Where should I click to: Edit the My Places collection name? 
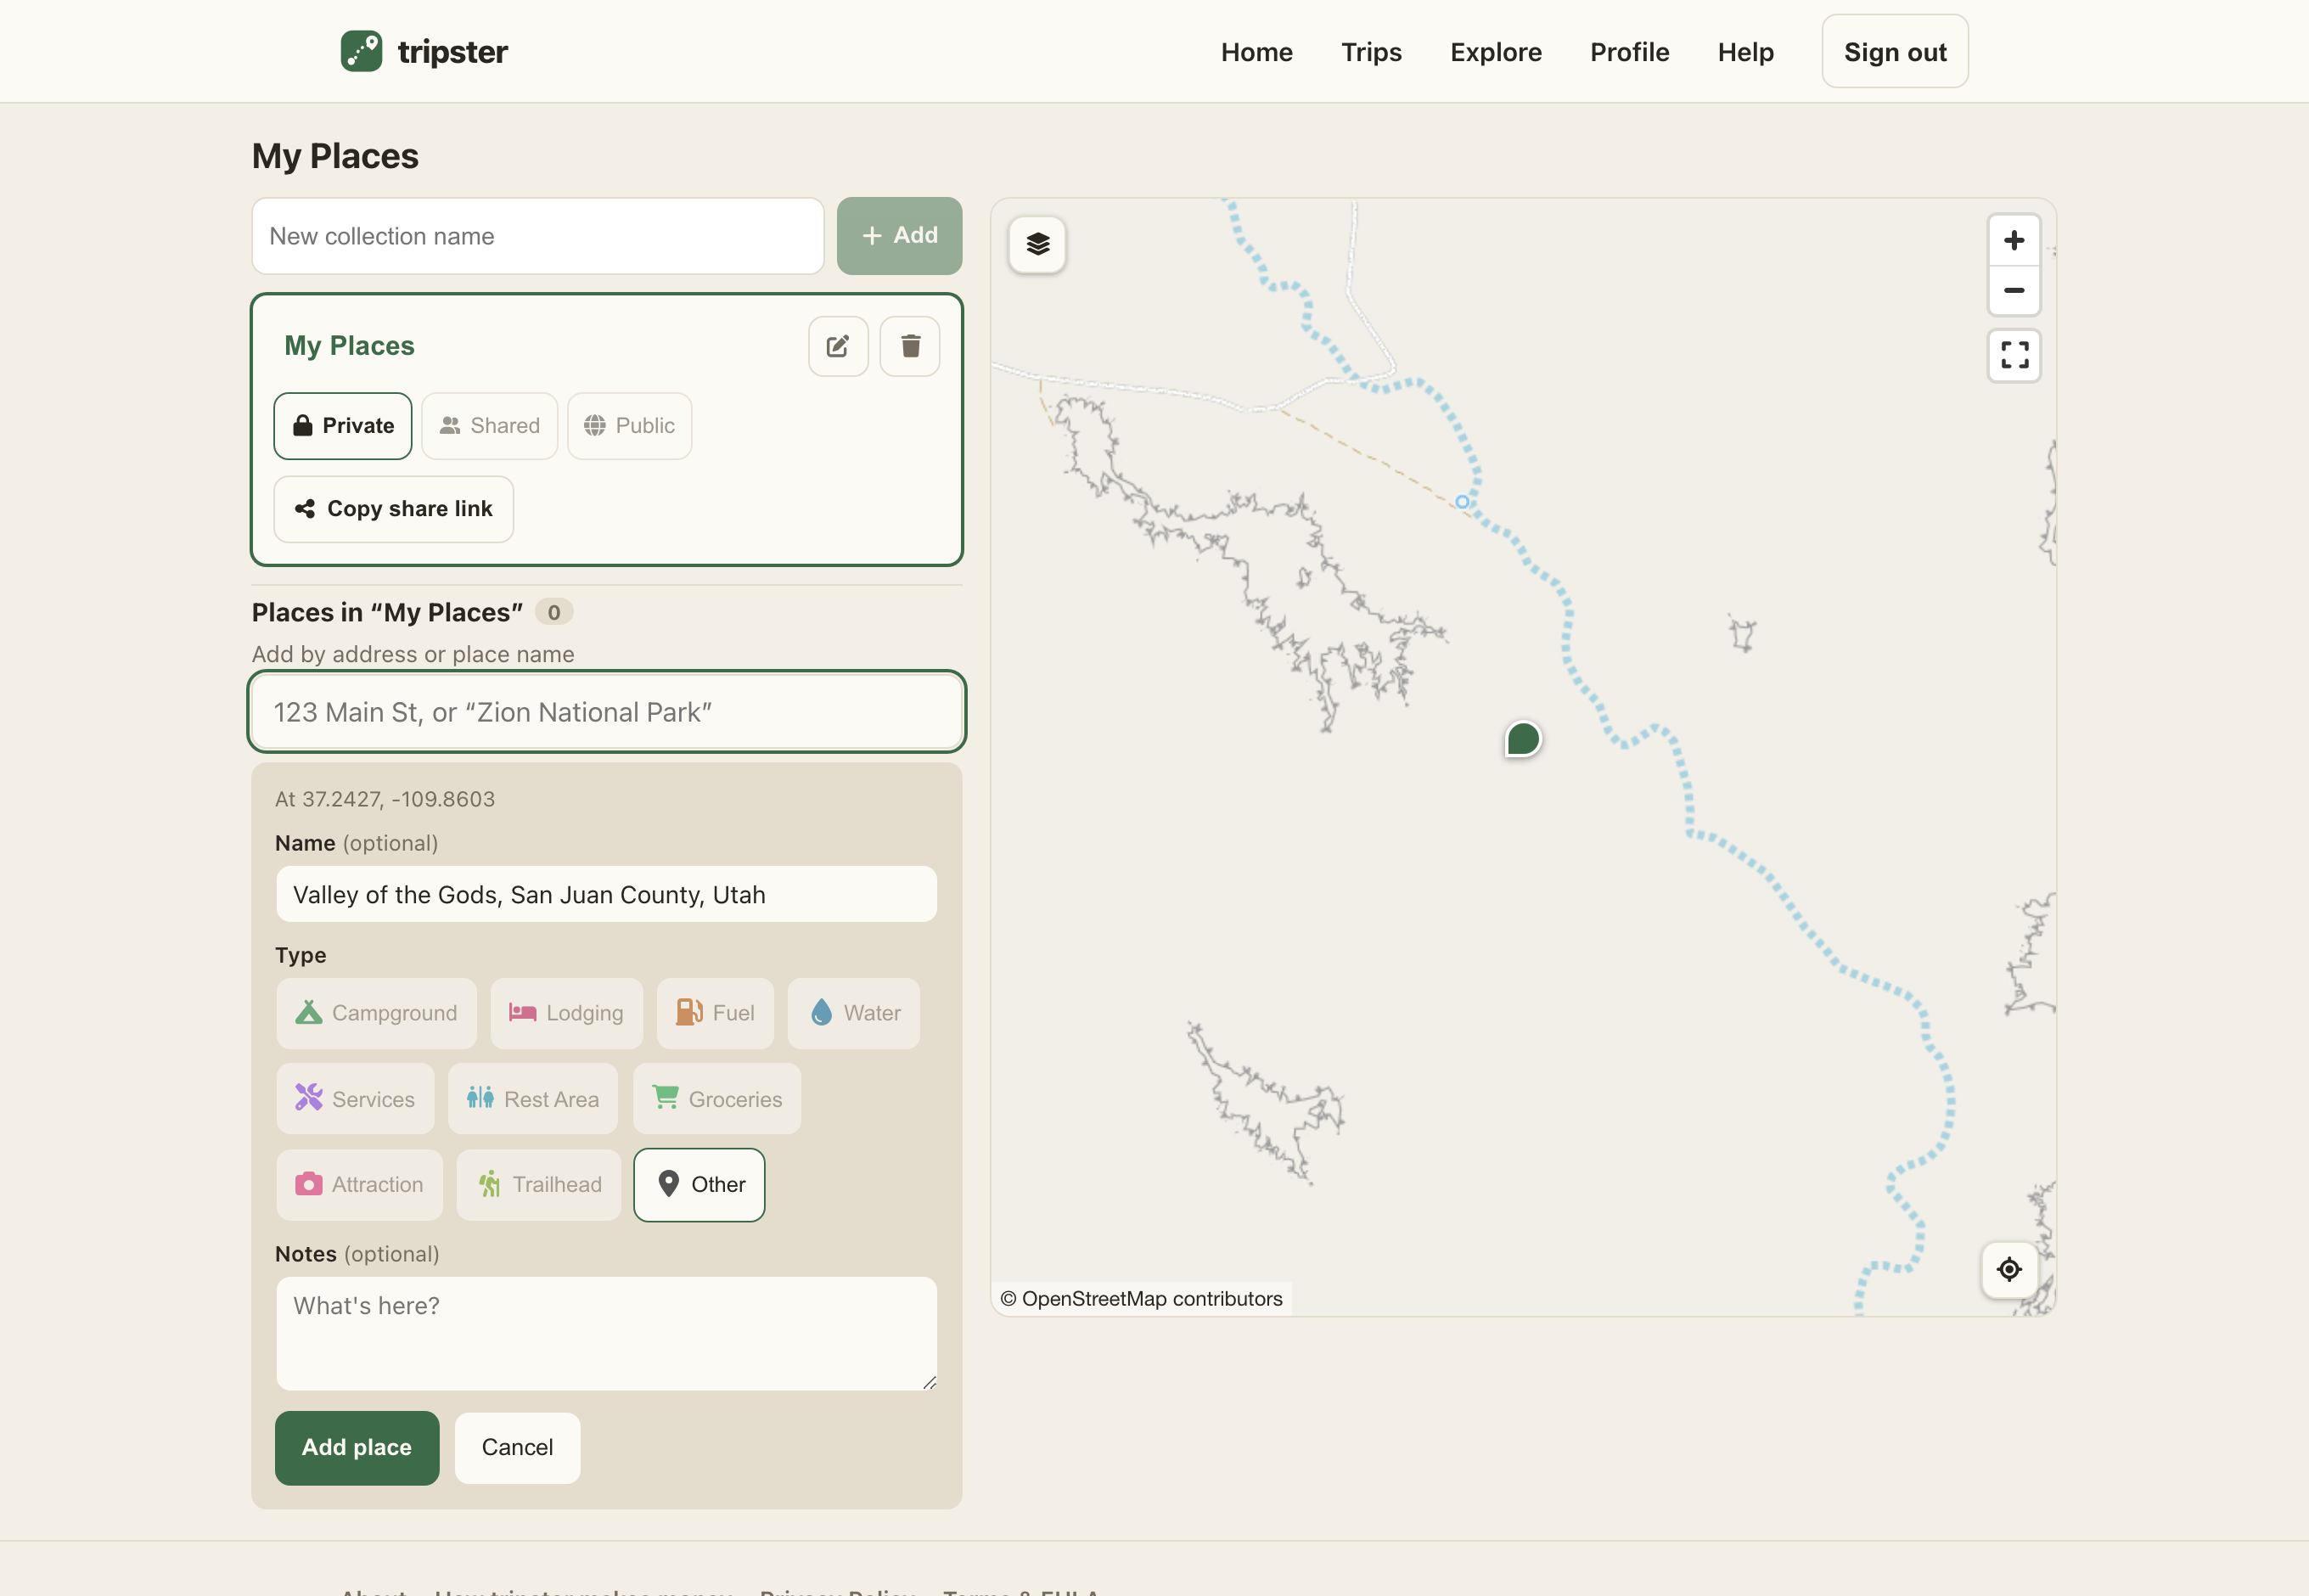pyautogui.click(x=837, y=346)
